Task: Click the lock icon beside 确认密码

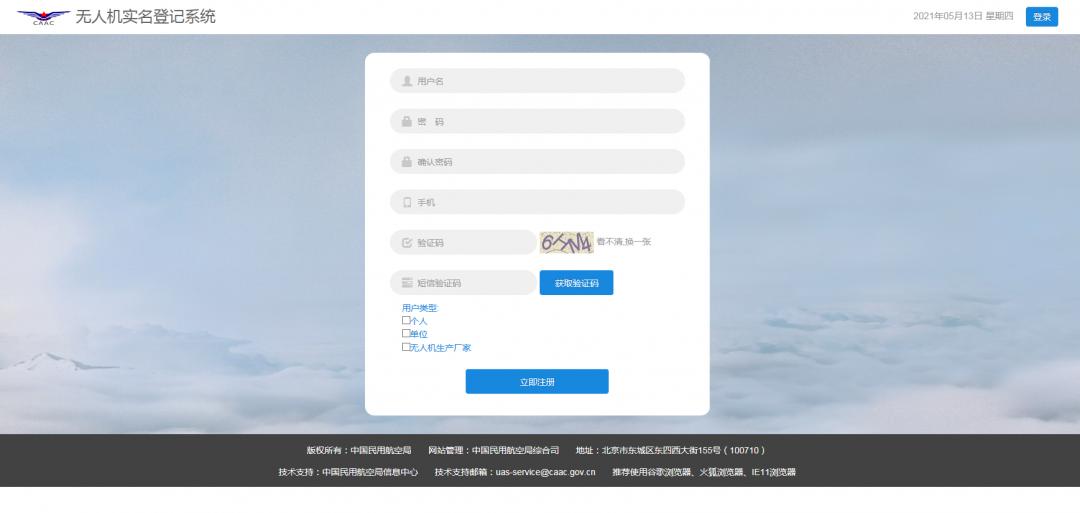Action: 407,162
